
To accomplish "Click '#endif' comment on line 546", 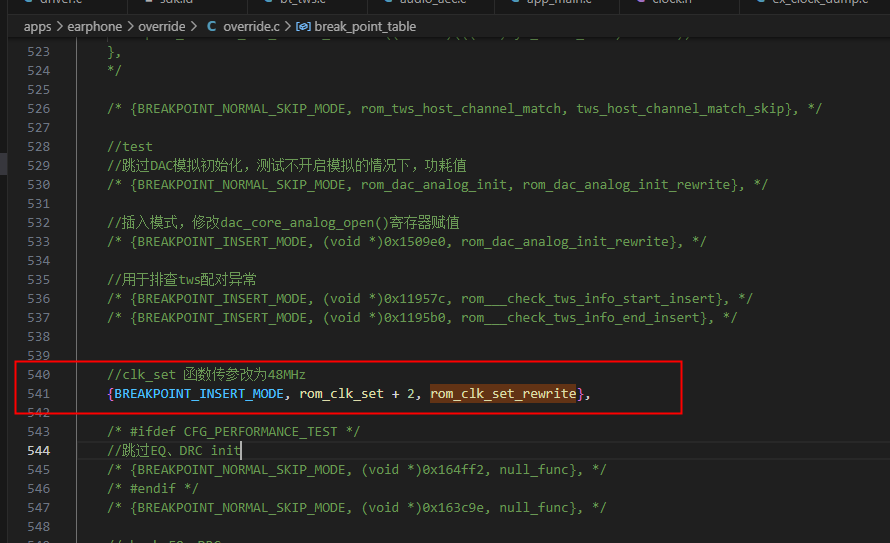I will click(153, 489).
